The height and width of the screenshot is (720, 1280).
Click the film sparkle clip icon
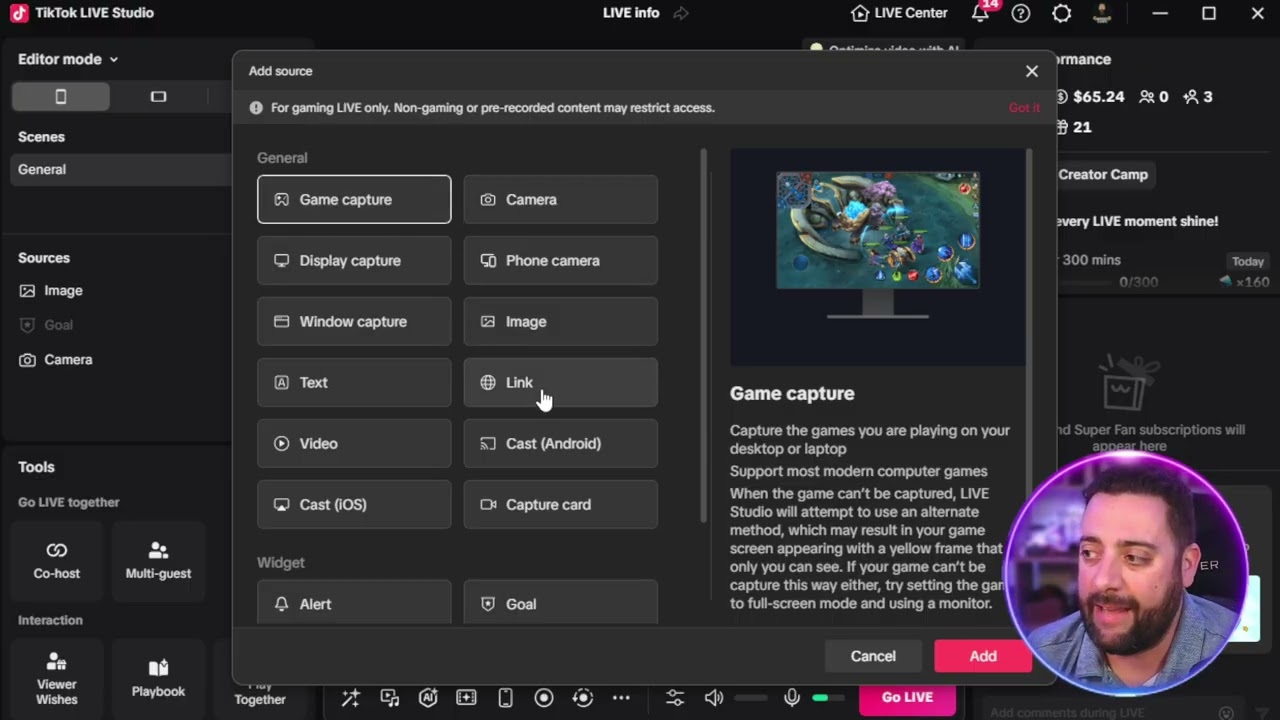click(x=466, y=698)
